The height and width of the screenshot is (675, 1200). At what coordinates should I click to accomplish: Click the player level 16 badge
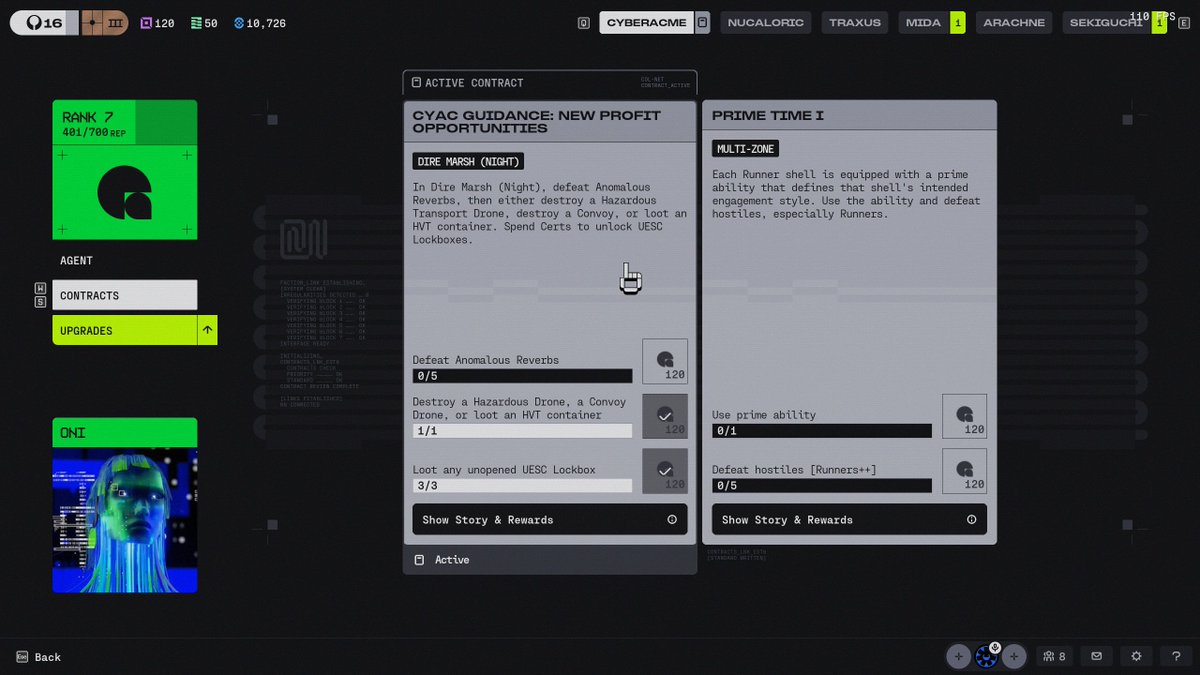click(44, 22)
